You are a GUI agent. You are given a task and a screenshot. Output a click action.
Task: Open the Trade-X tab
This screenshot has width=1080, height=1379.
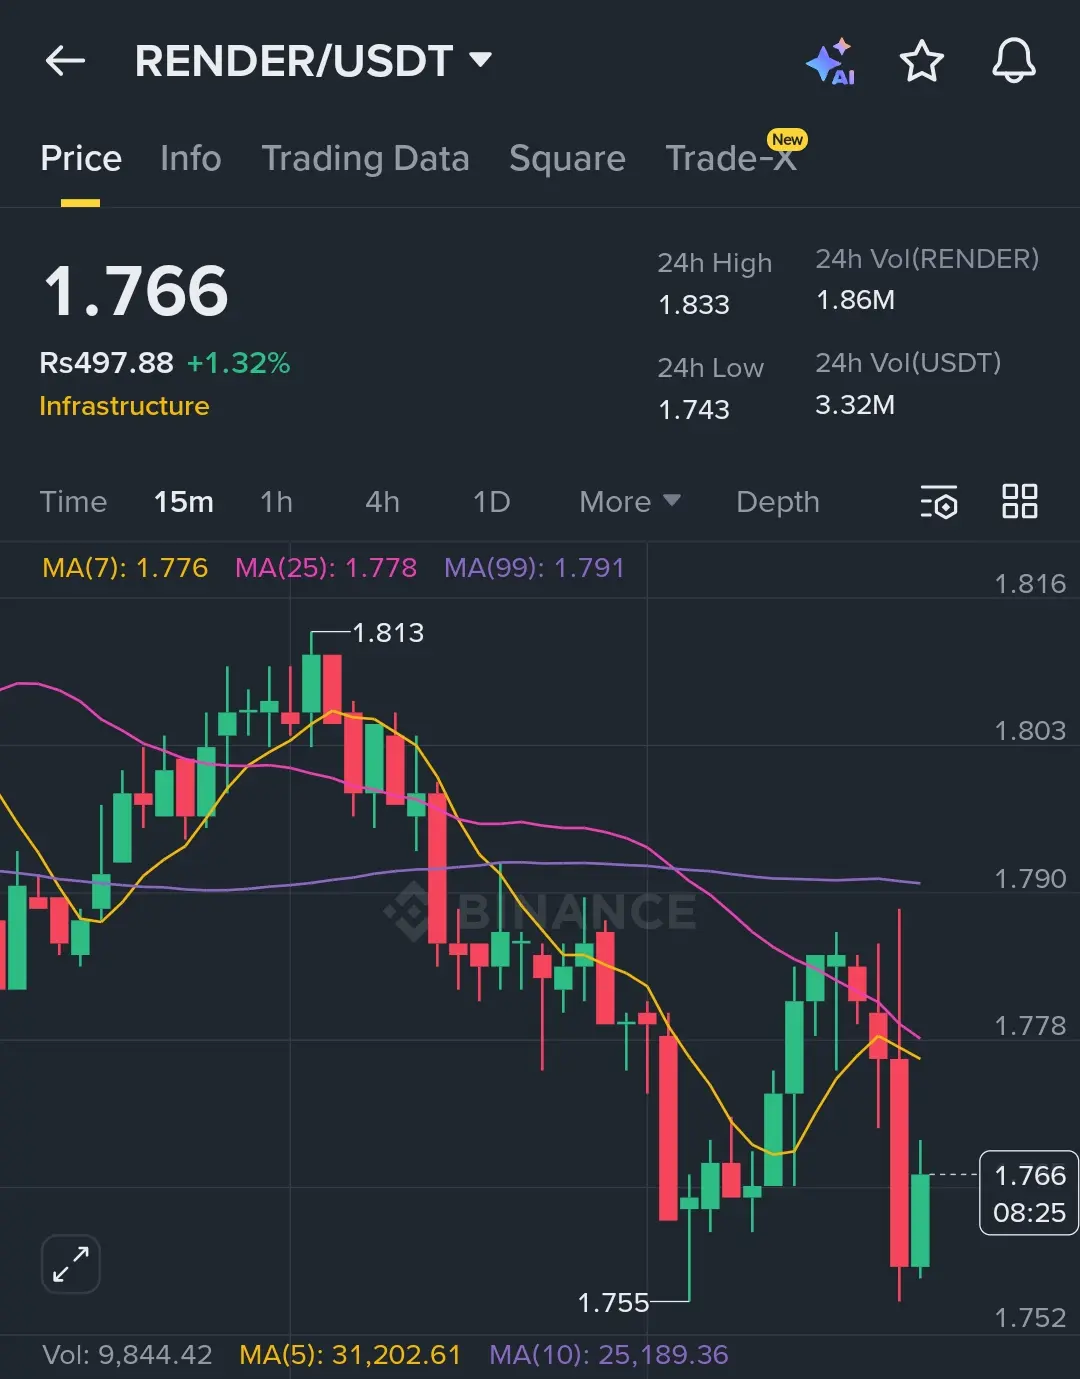coord(733,157)
